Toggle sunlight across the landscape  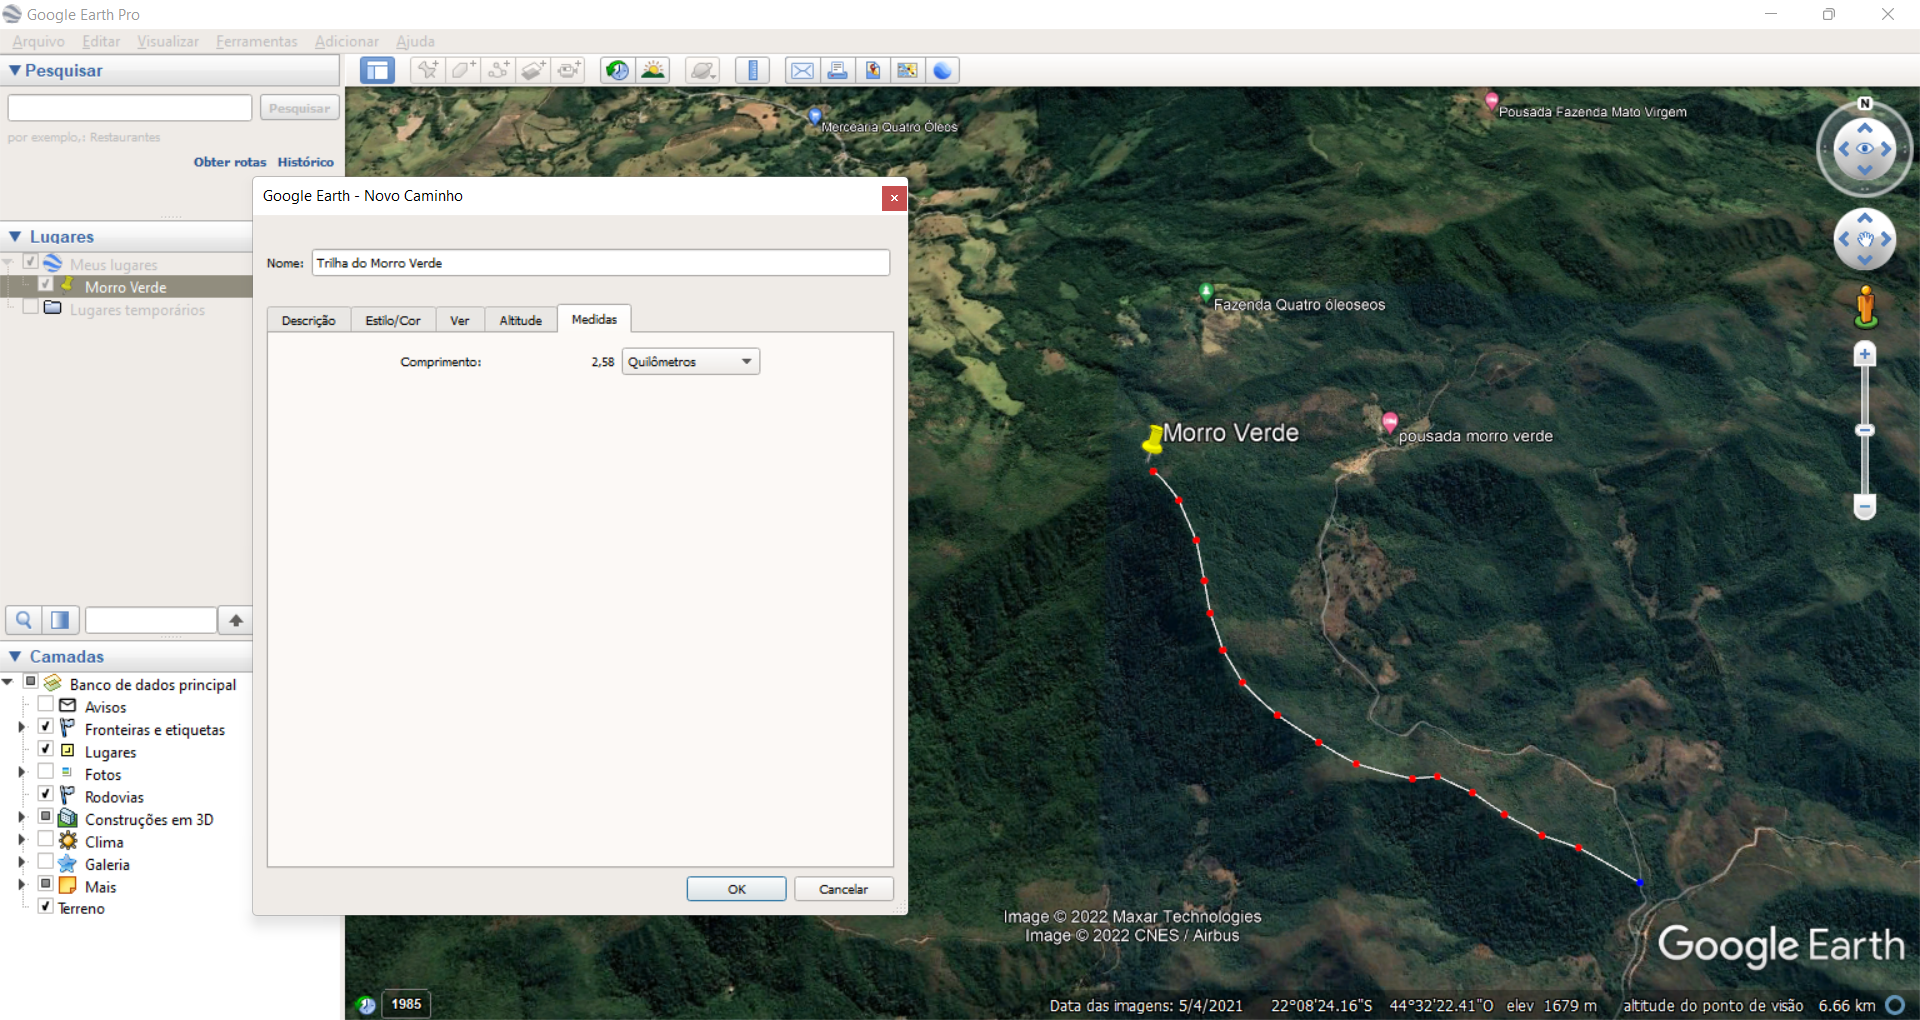[x=653, y=70]
